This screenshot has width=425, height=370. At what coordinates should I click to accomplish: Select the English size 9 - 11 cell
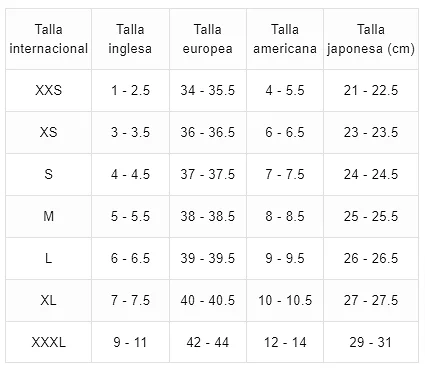130,342
